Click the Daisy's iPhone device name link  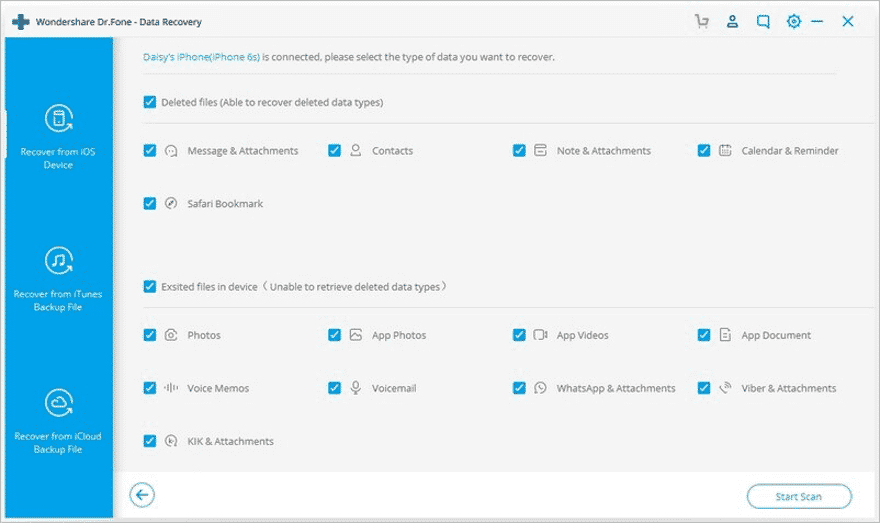click(201, 57)
